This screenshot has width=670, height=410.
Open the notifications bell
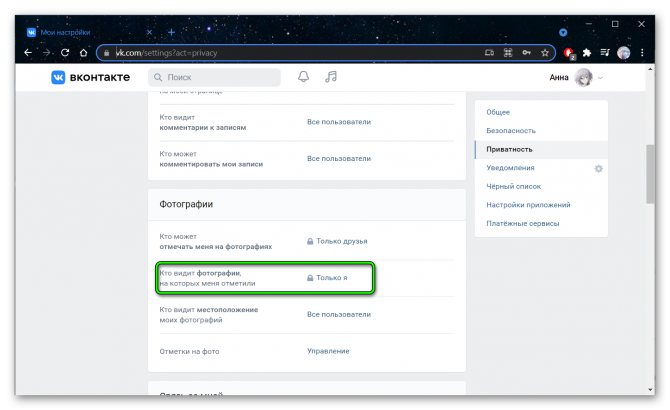click(304, 77)
